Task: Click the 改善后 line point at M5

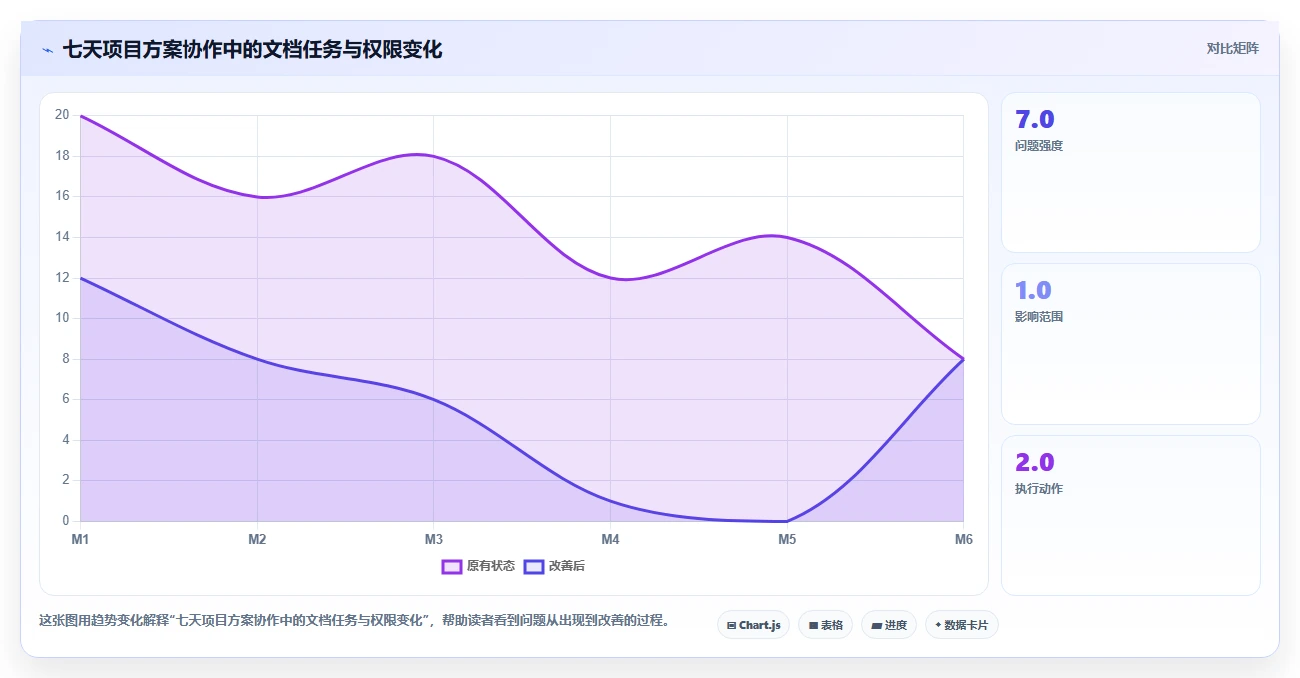Action: (x=787, y=521)
